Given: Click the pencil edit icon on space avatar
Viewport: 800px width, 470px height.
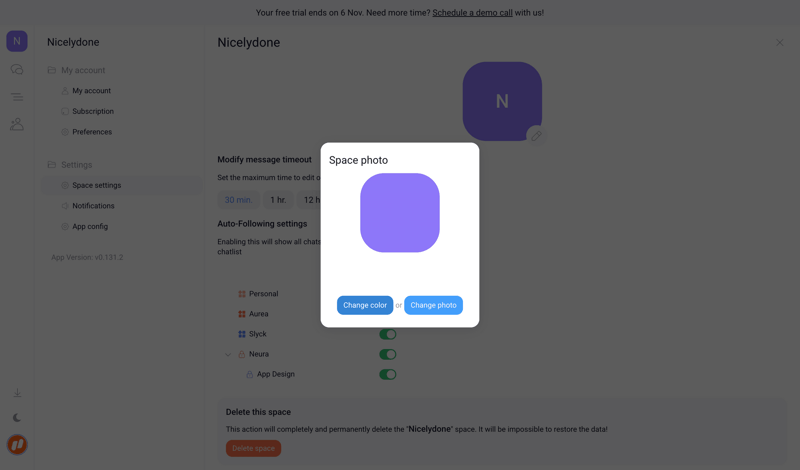Looking at the screenshot, I should (536, 135).
